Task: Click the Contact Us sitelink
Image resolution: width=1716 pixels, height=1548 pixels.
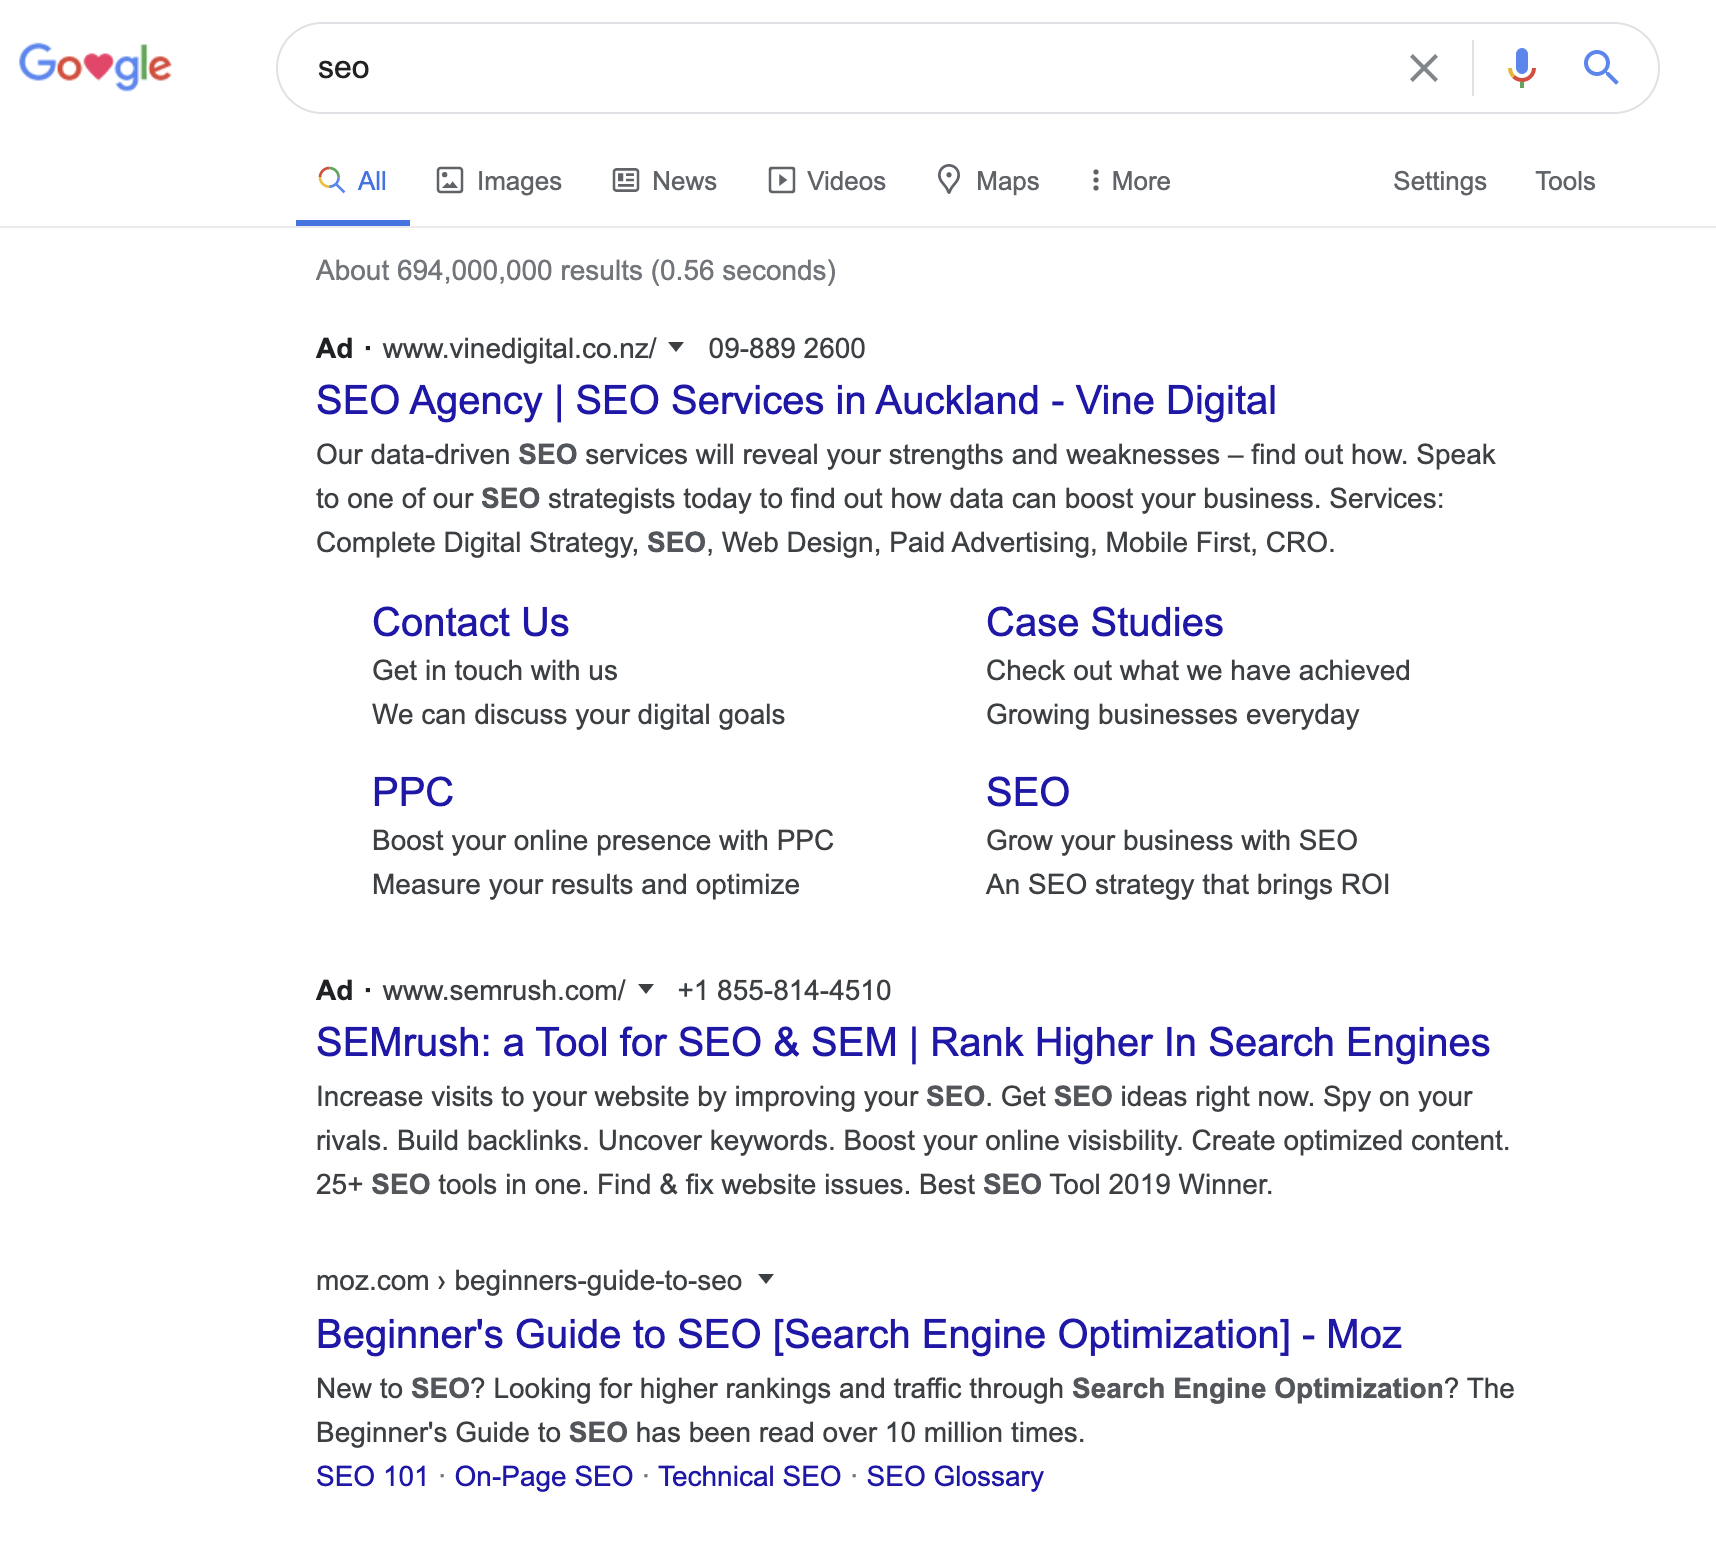Action: tap(470, 621)
